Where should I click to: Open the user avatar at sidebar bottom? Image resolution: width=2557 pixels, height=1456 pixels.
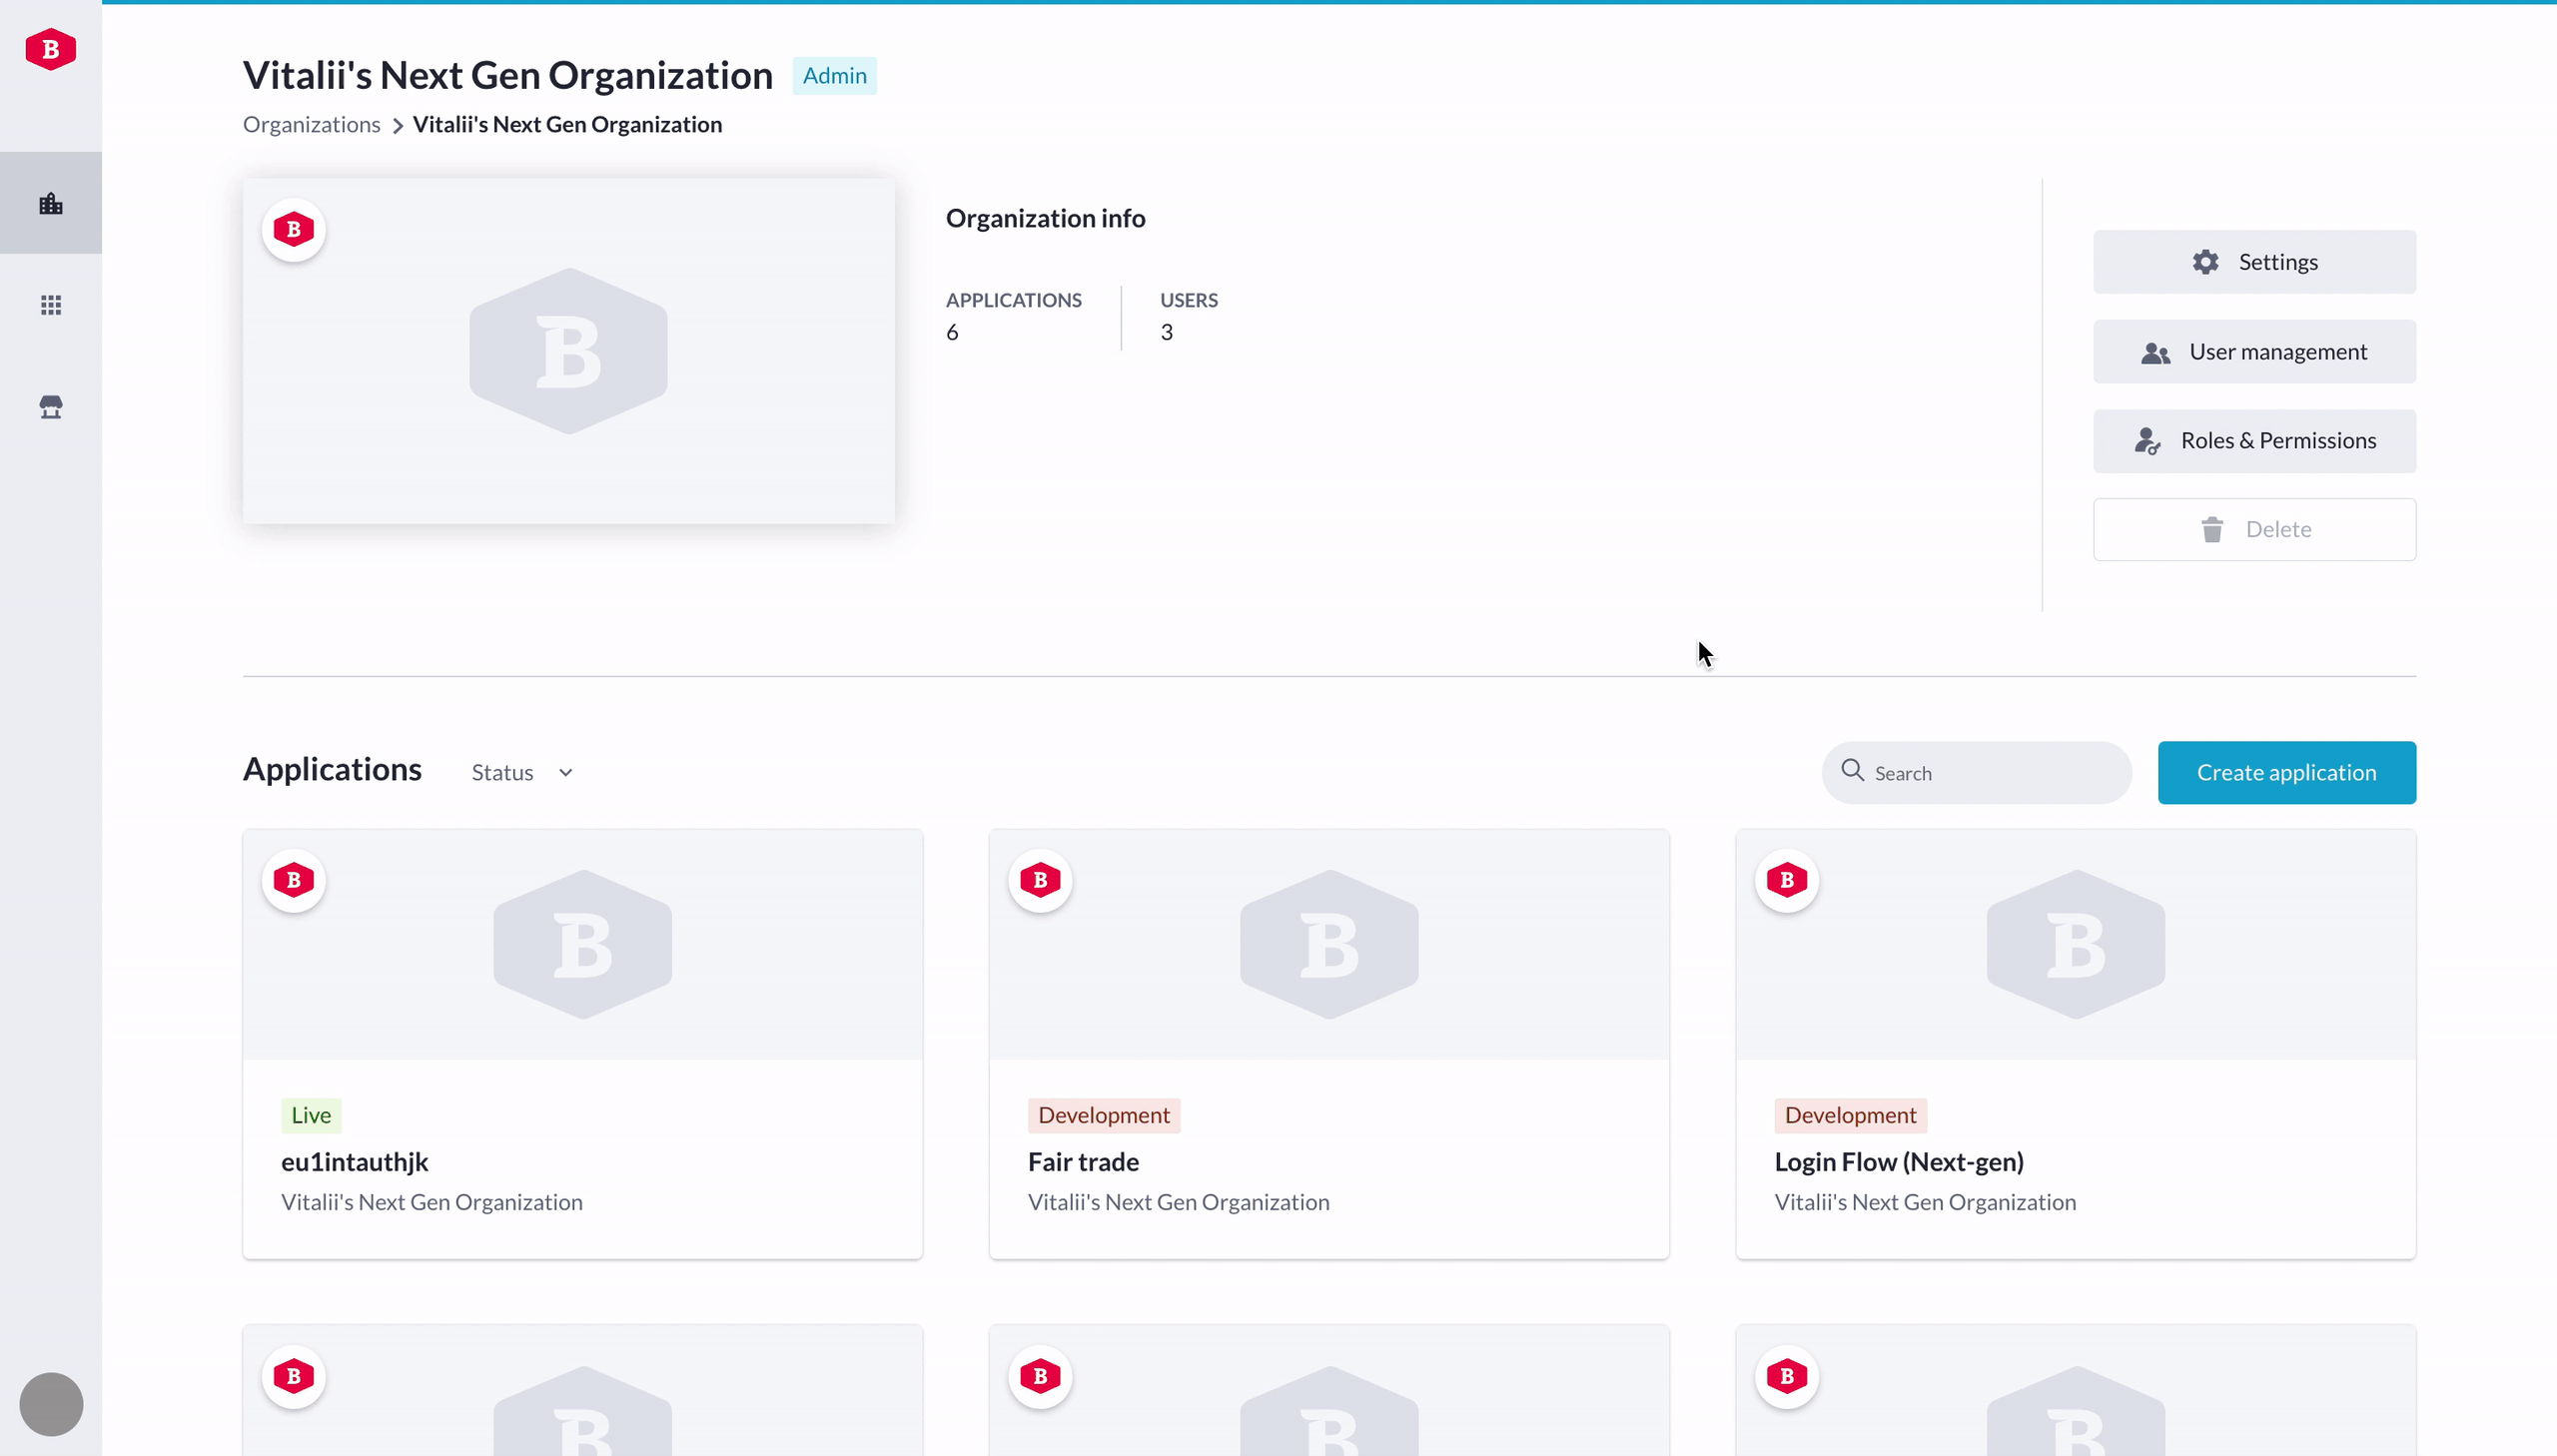click(51, 1404)
